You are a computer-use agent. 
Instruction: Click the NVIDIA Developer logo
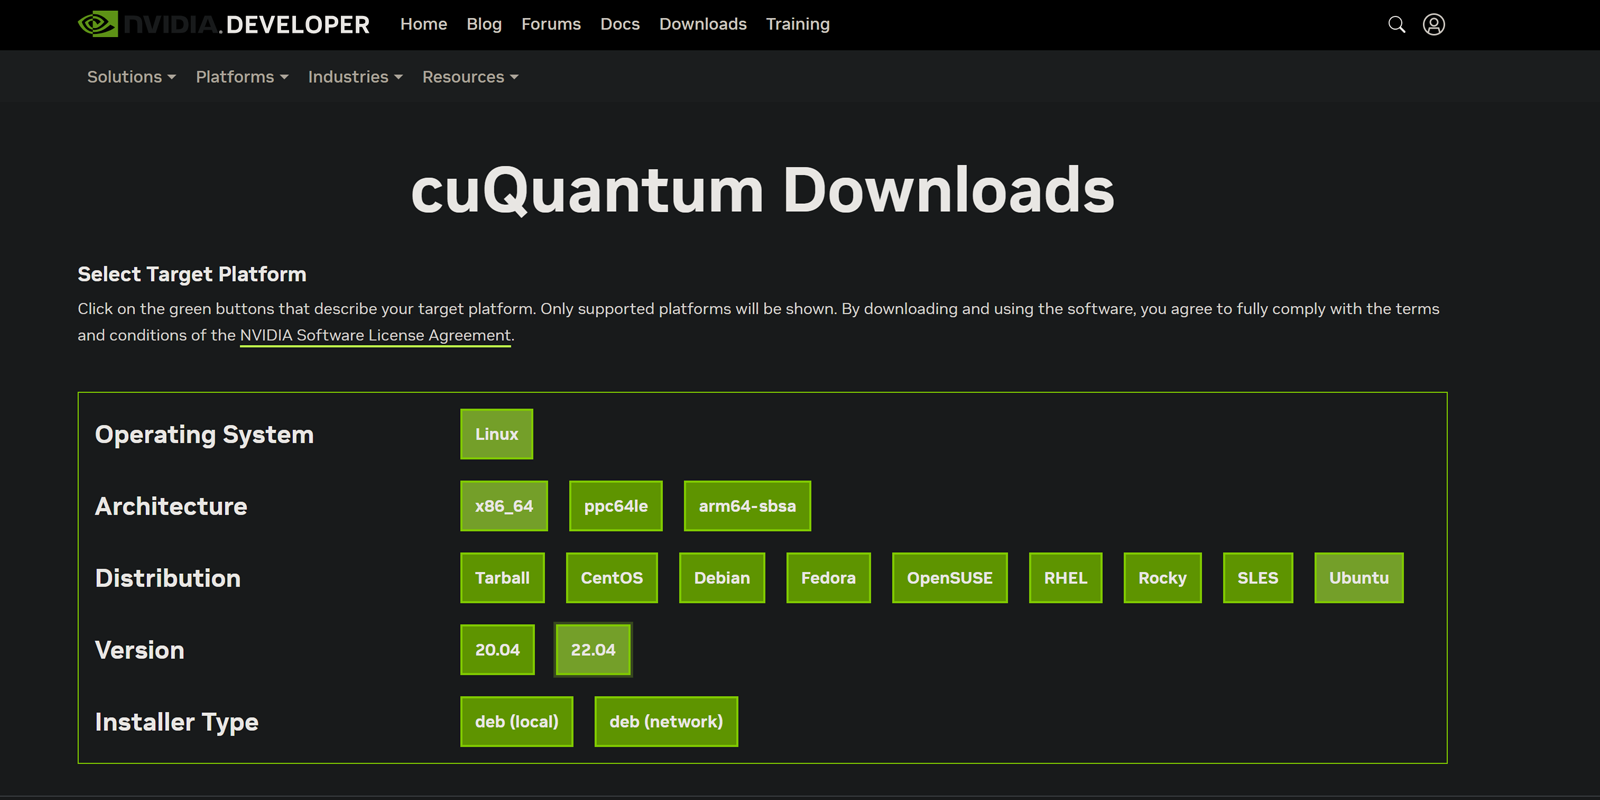pos(224,24)
